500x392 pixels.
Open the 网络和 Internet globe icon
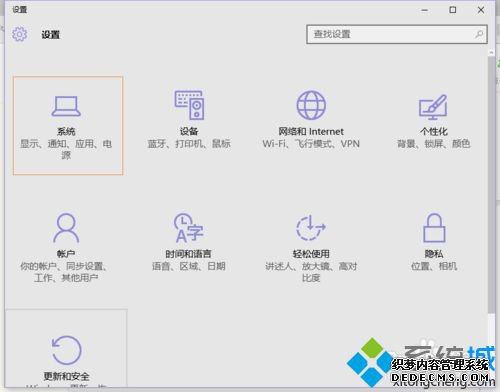pos(311,105)
